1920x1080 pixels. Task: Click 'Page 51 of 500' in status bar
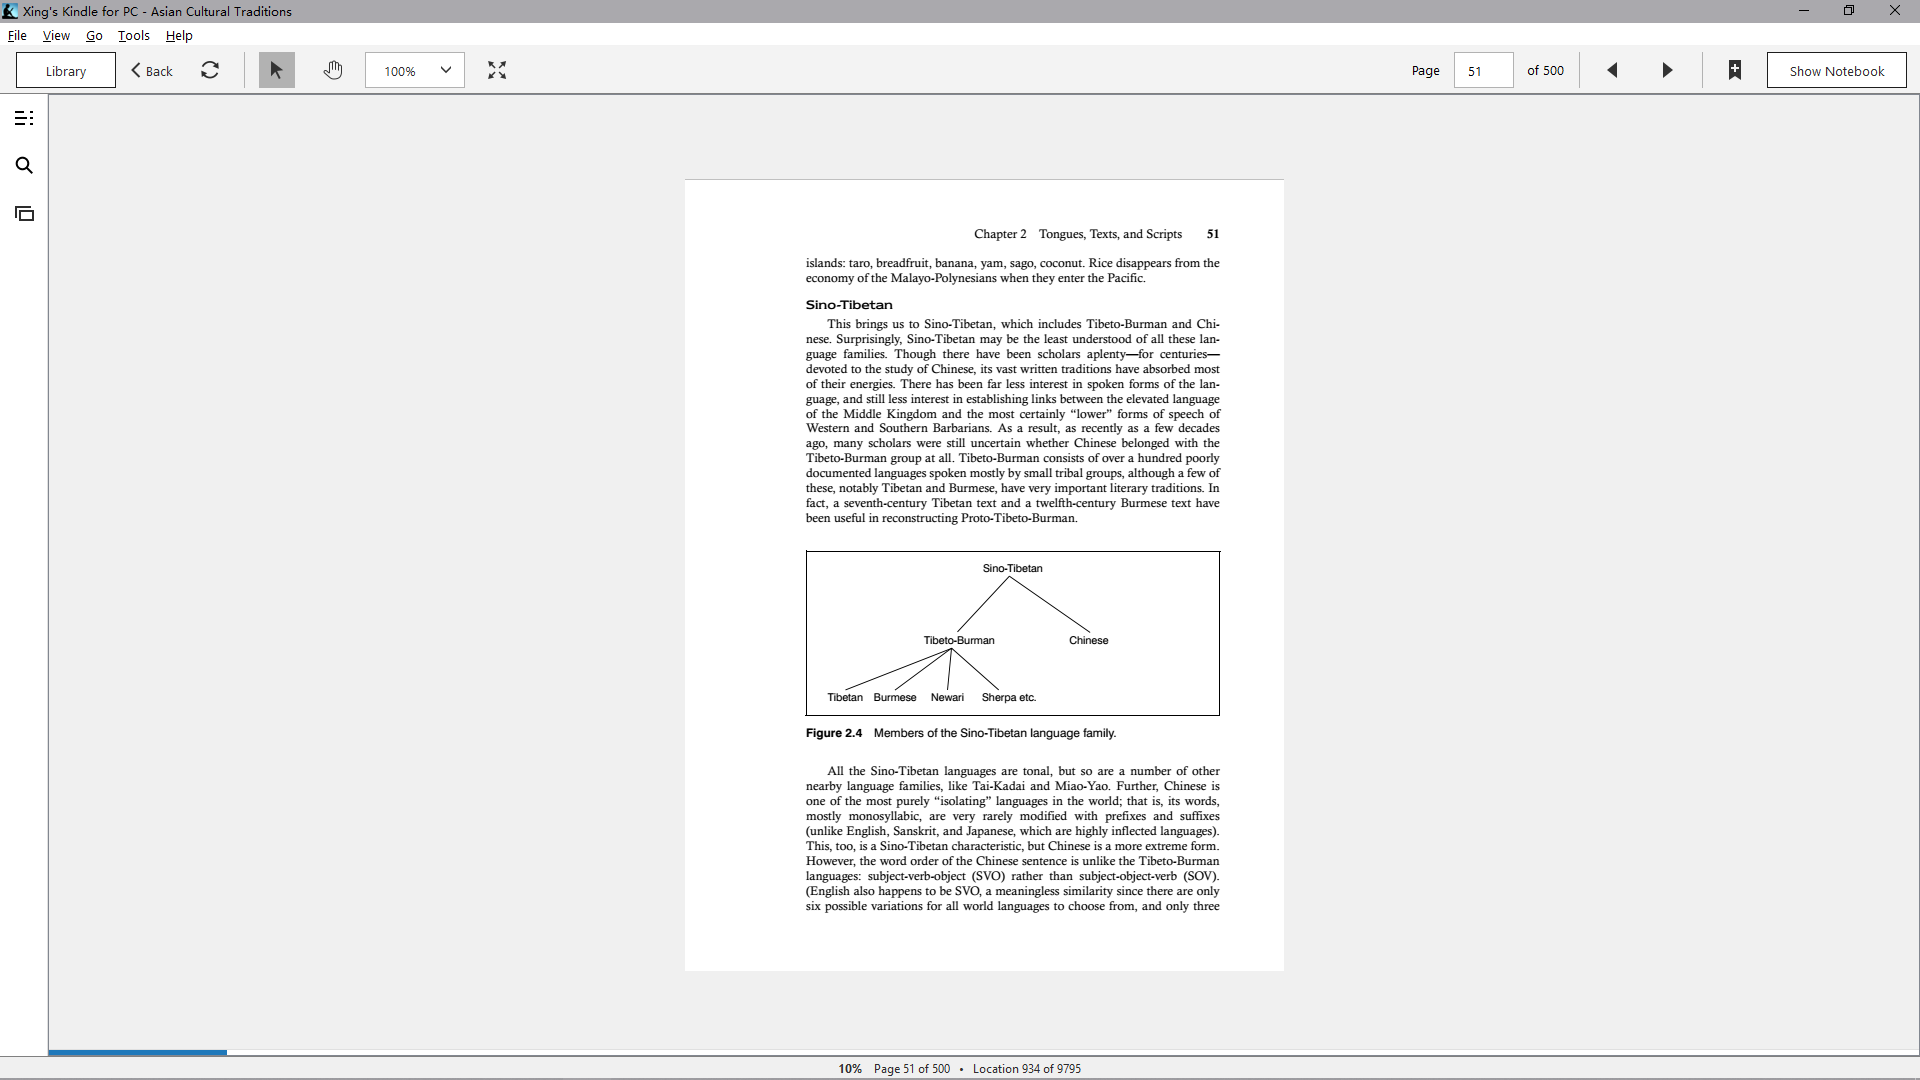coord(911,1068)
